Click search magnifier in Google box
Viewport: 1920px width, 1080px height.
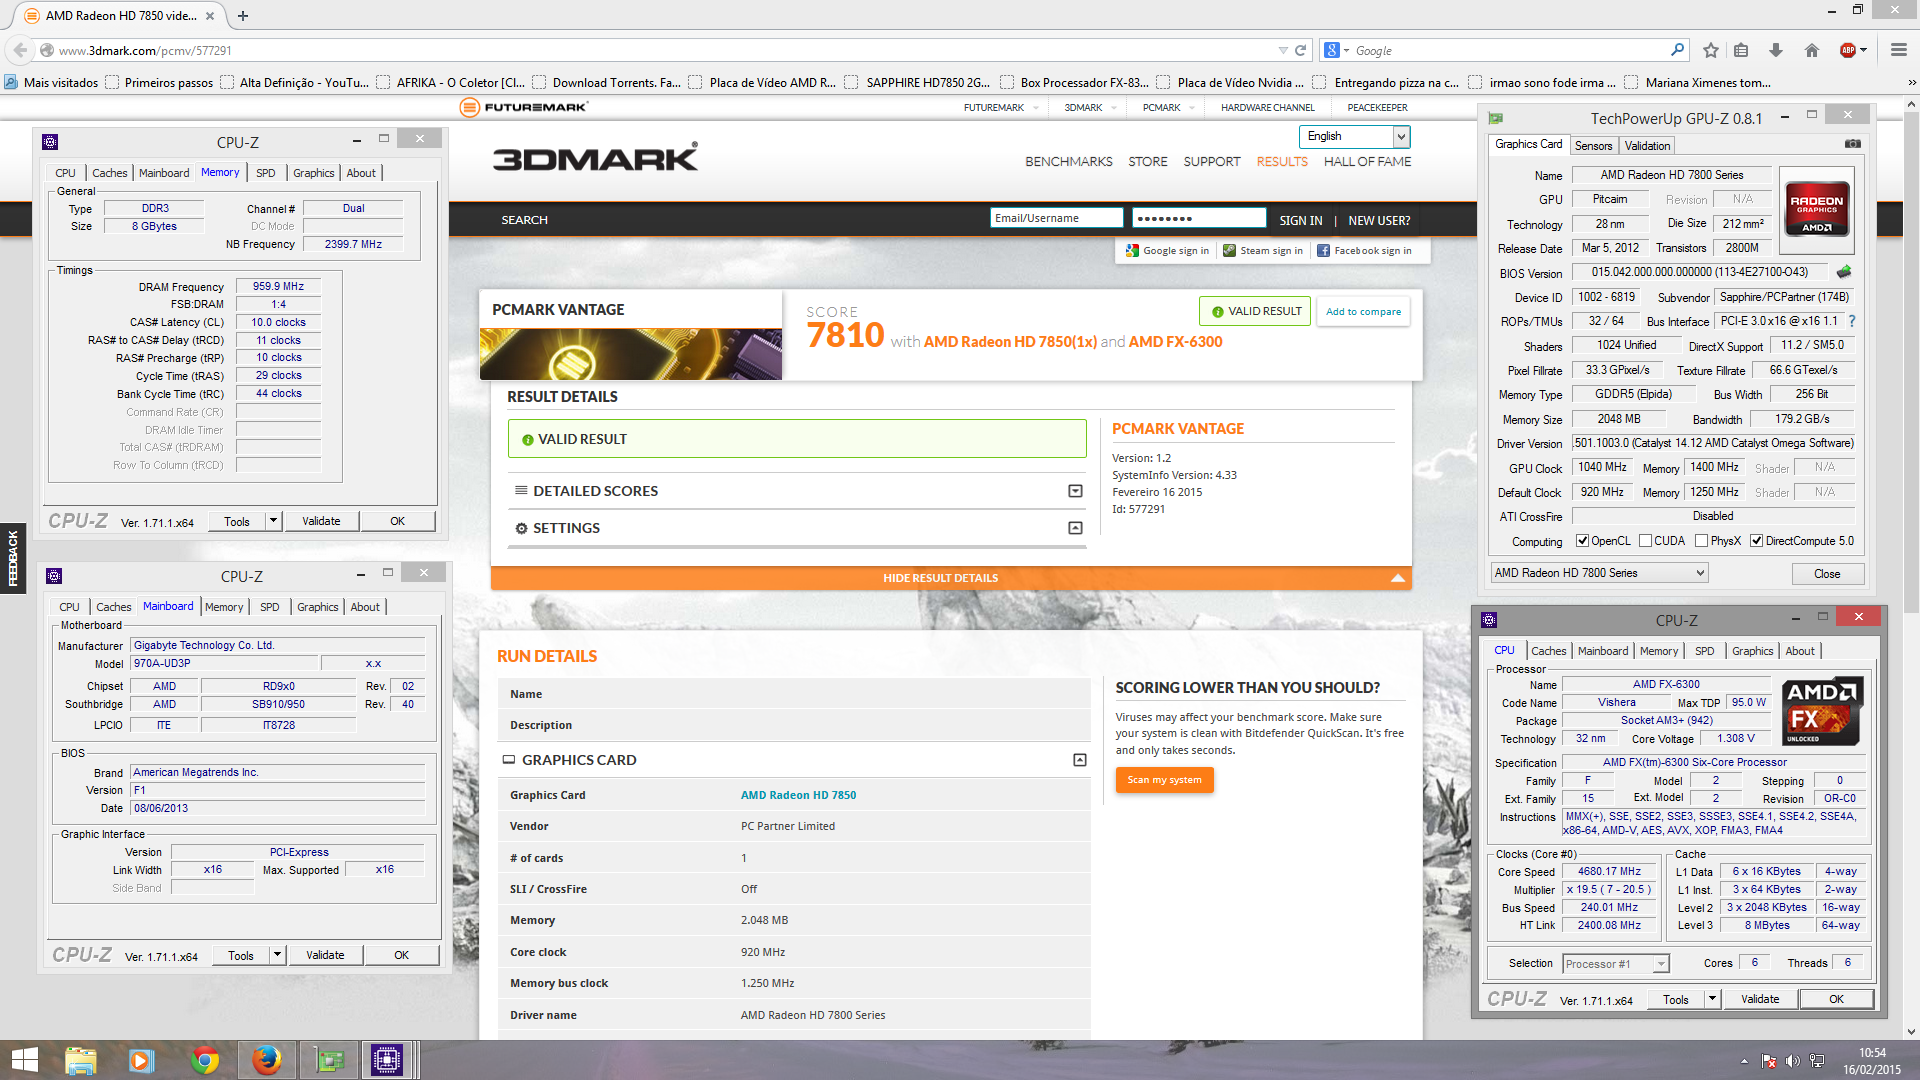(x=1677, y=50)
